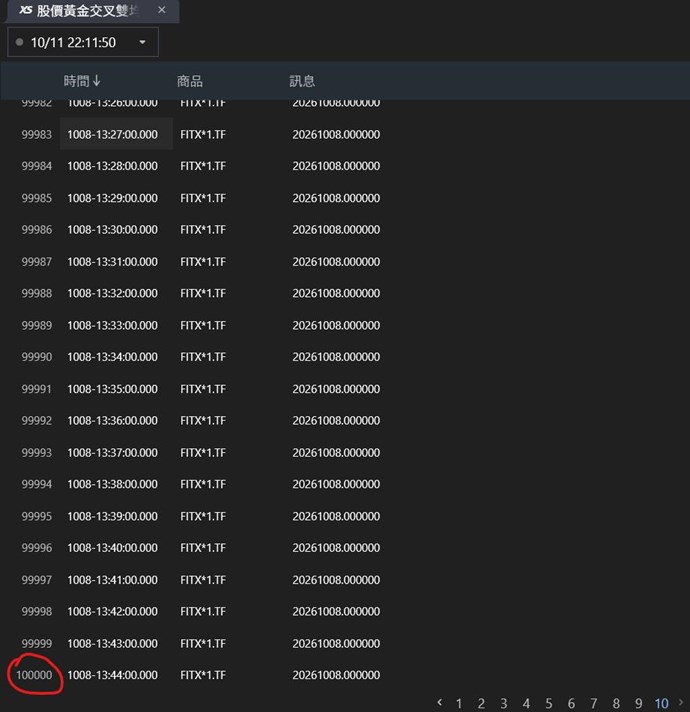Go to page 7
The height and width of the screenshot is (712, 690).
[594, 703]
